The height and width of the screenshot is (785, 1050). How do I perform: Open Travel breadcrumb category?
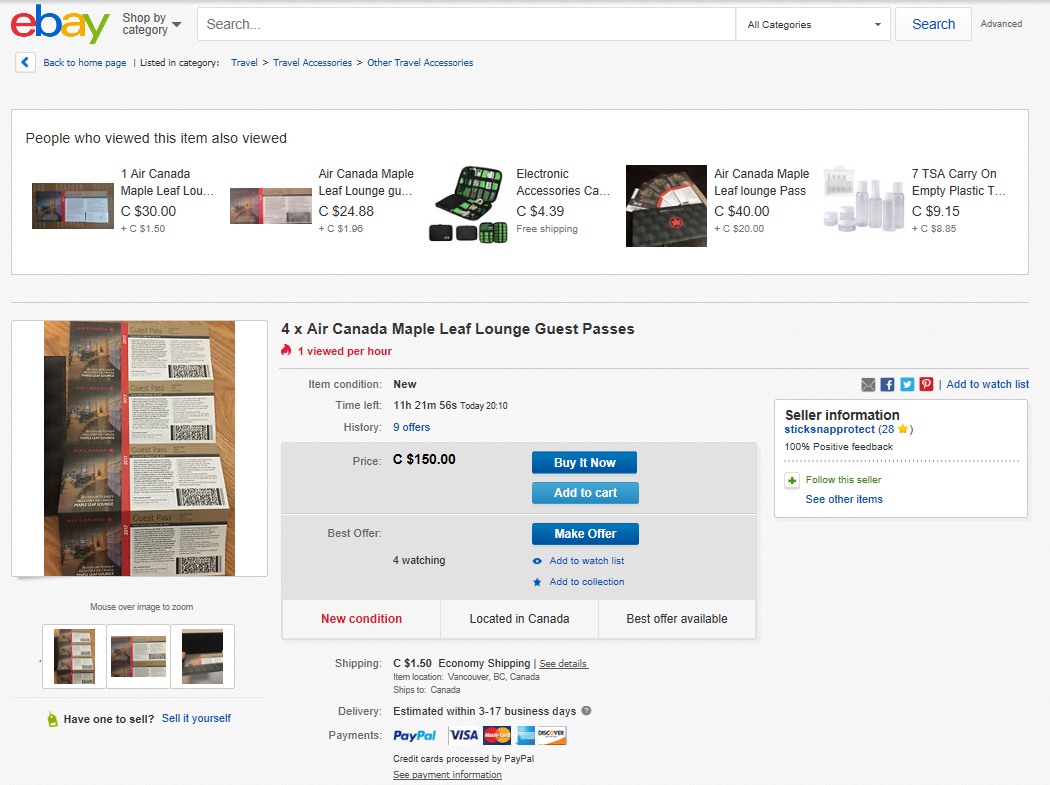click(x=244, y=62)
